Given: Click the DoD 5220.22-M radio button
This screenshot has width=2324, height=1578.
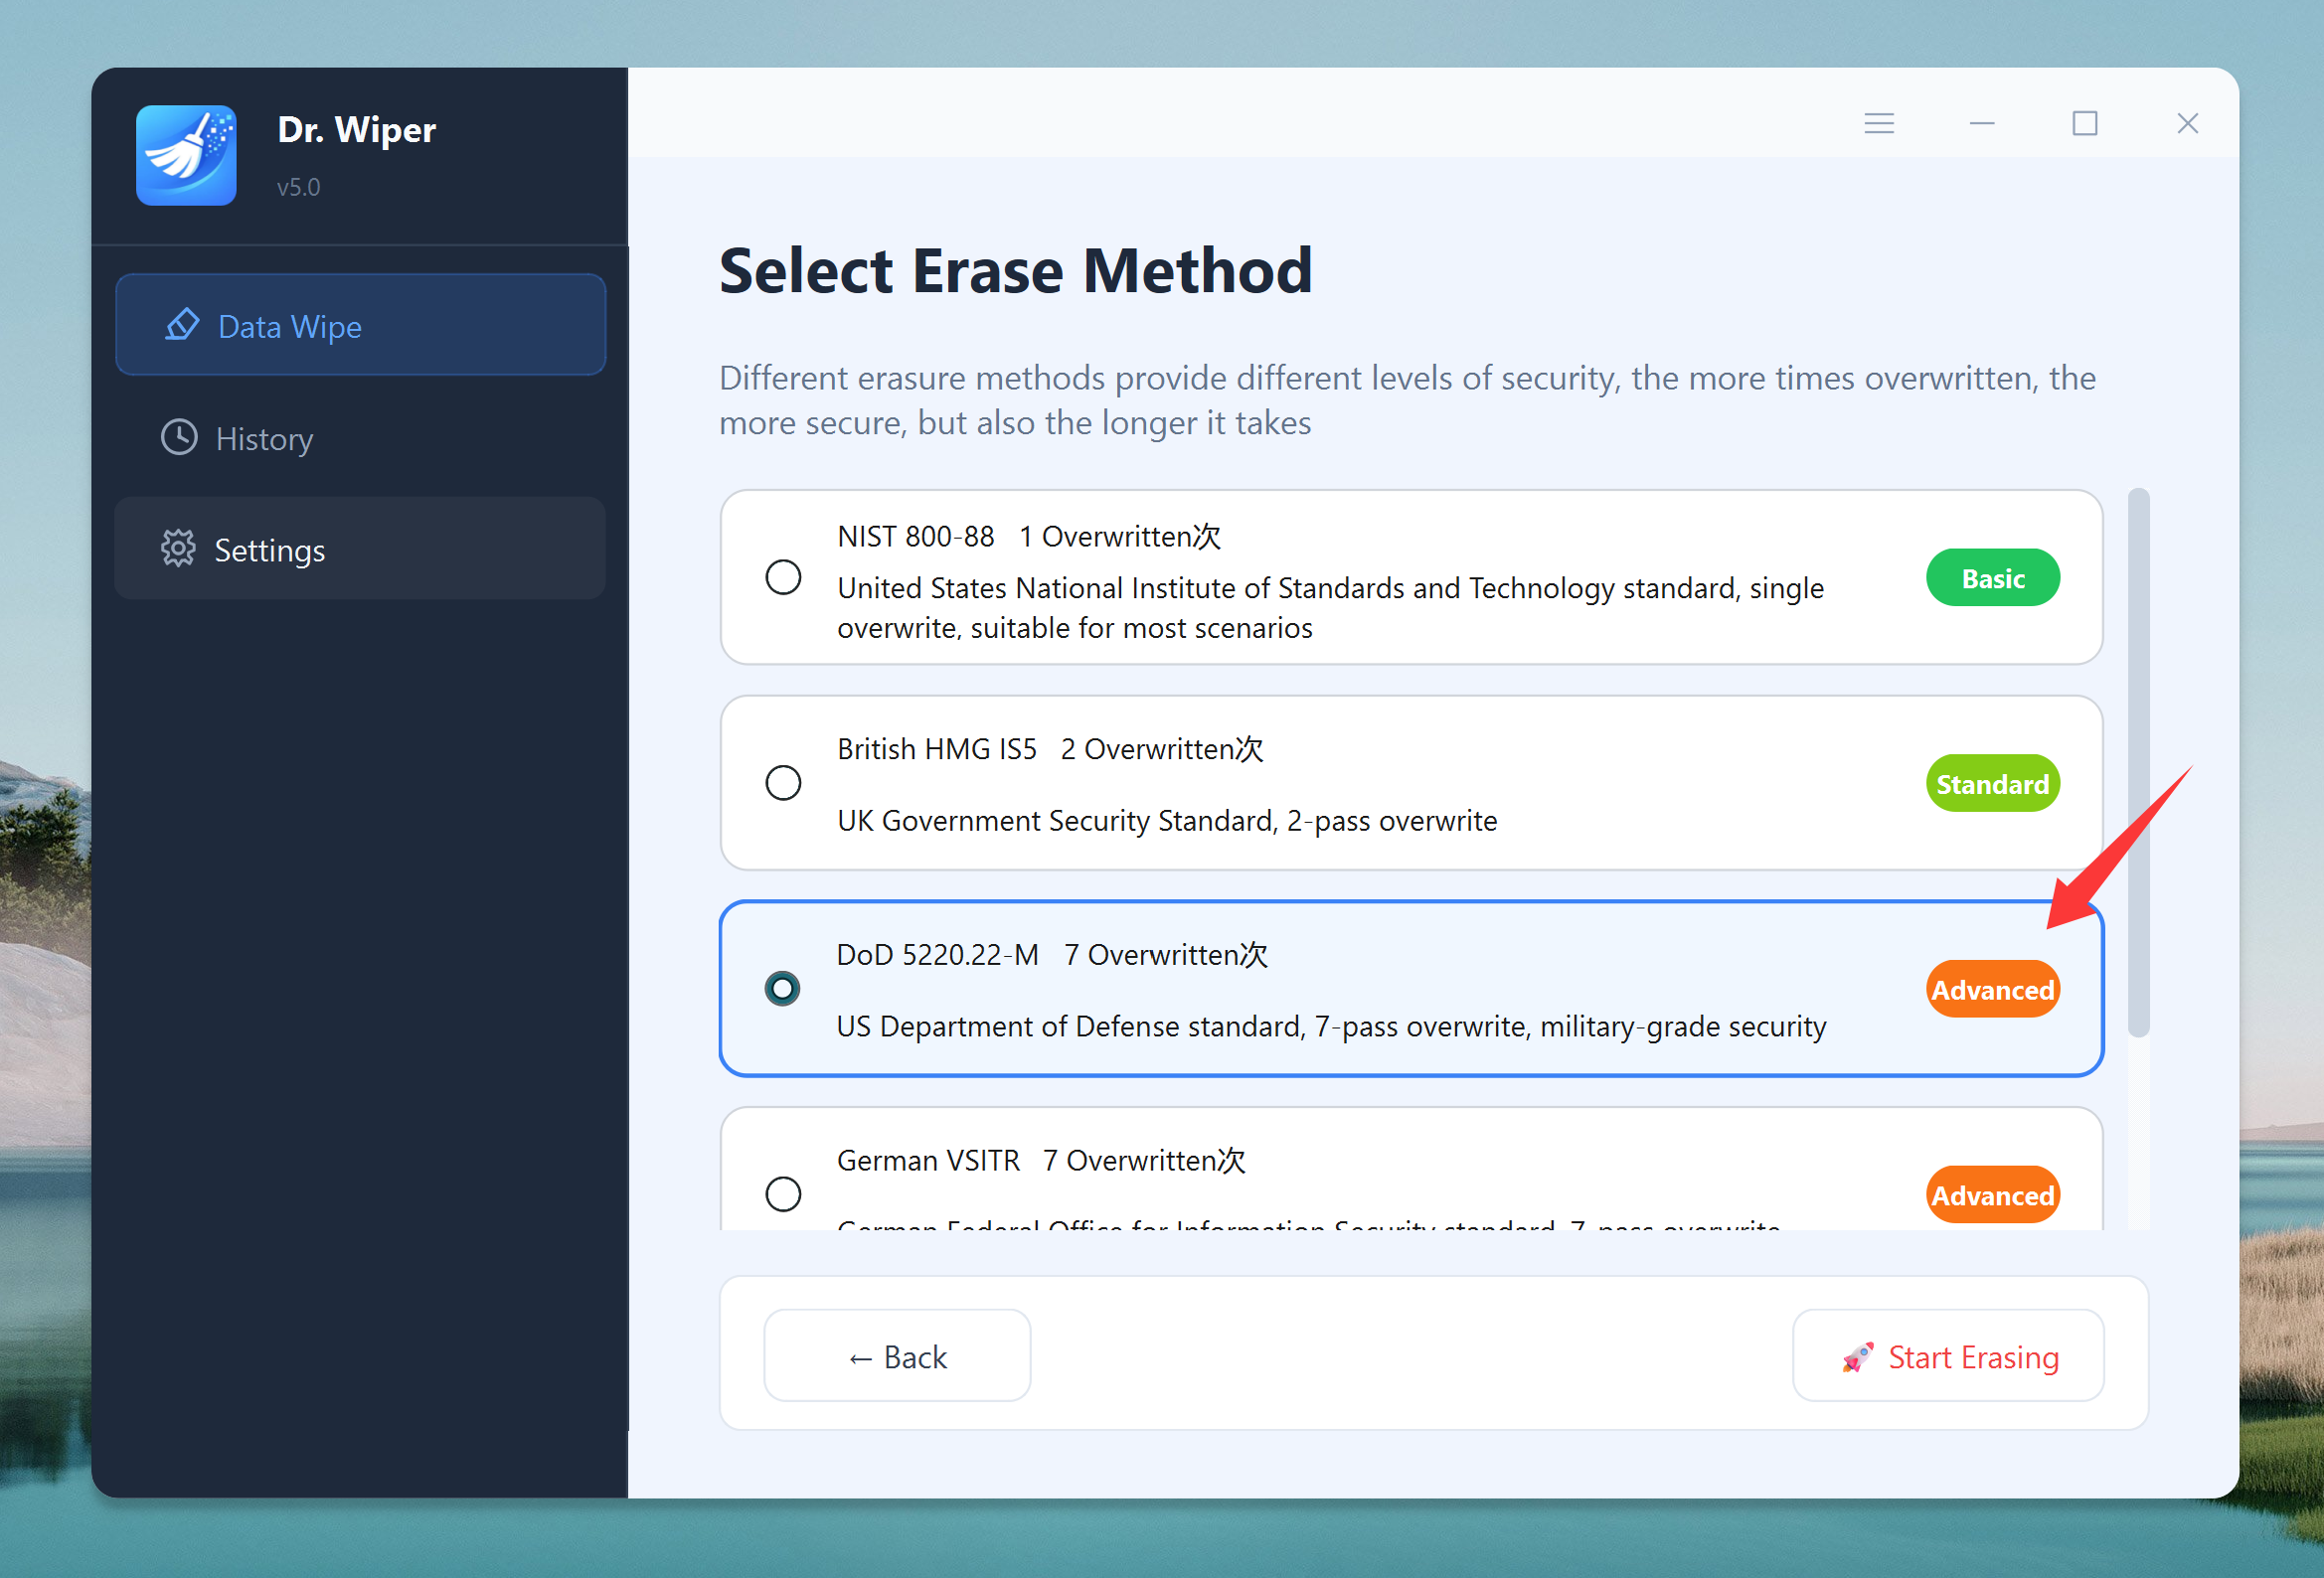Looking at the screenshot, I should pyautogui.click(x=782, y=988).
